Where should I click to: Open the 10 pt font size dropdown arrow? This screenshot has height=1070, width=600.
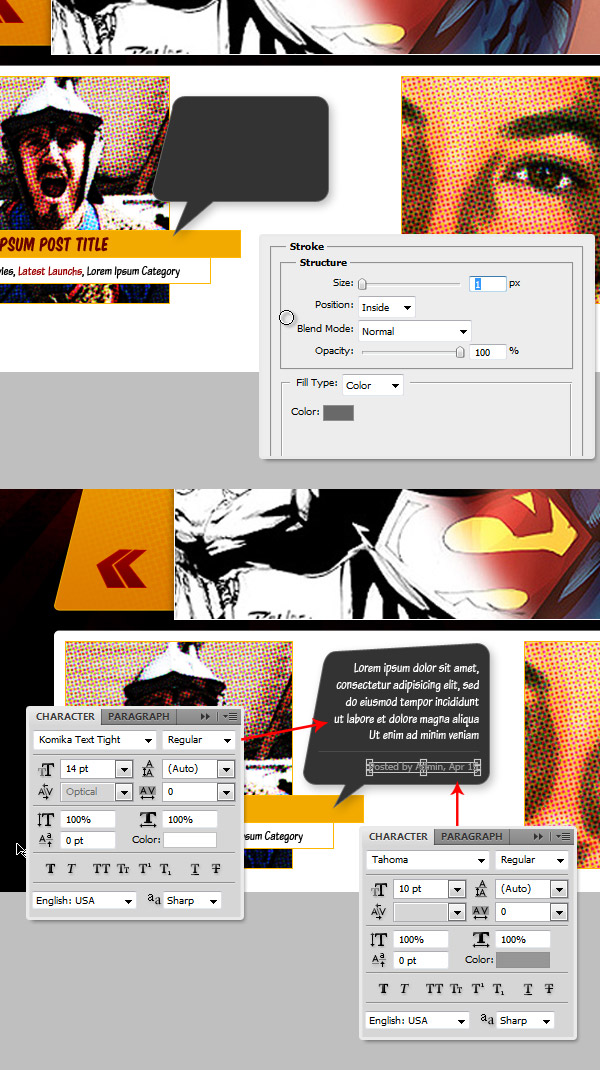coord(457,889)
